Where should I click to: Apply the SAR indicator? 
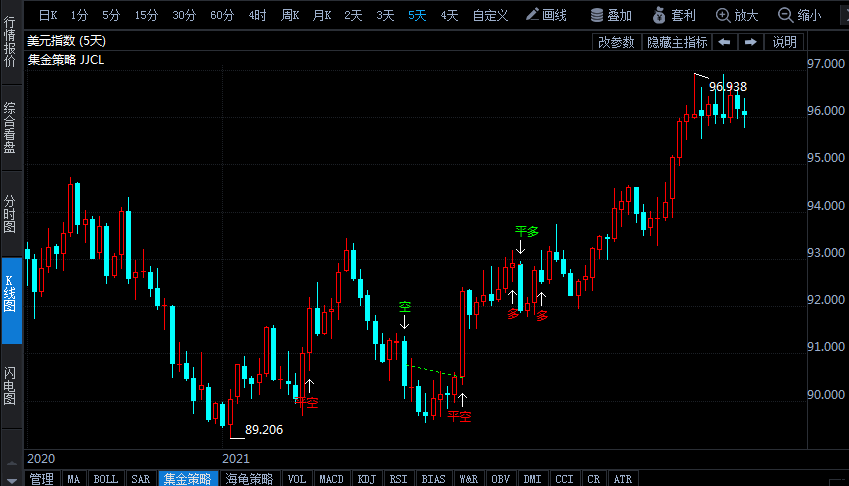click(141, 479)
